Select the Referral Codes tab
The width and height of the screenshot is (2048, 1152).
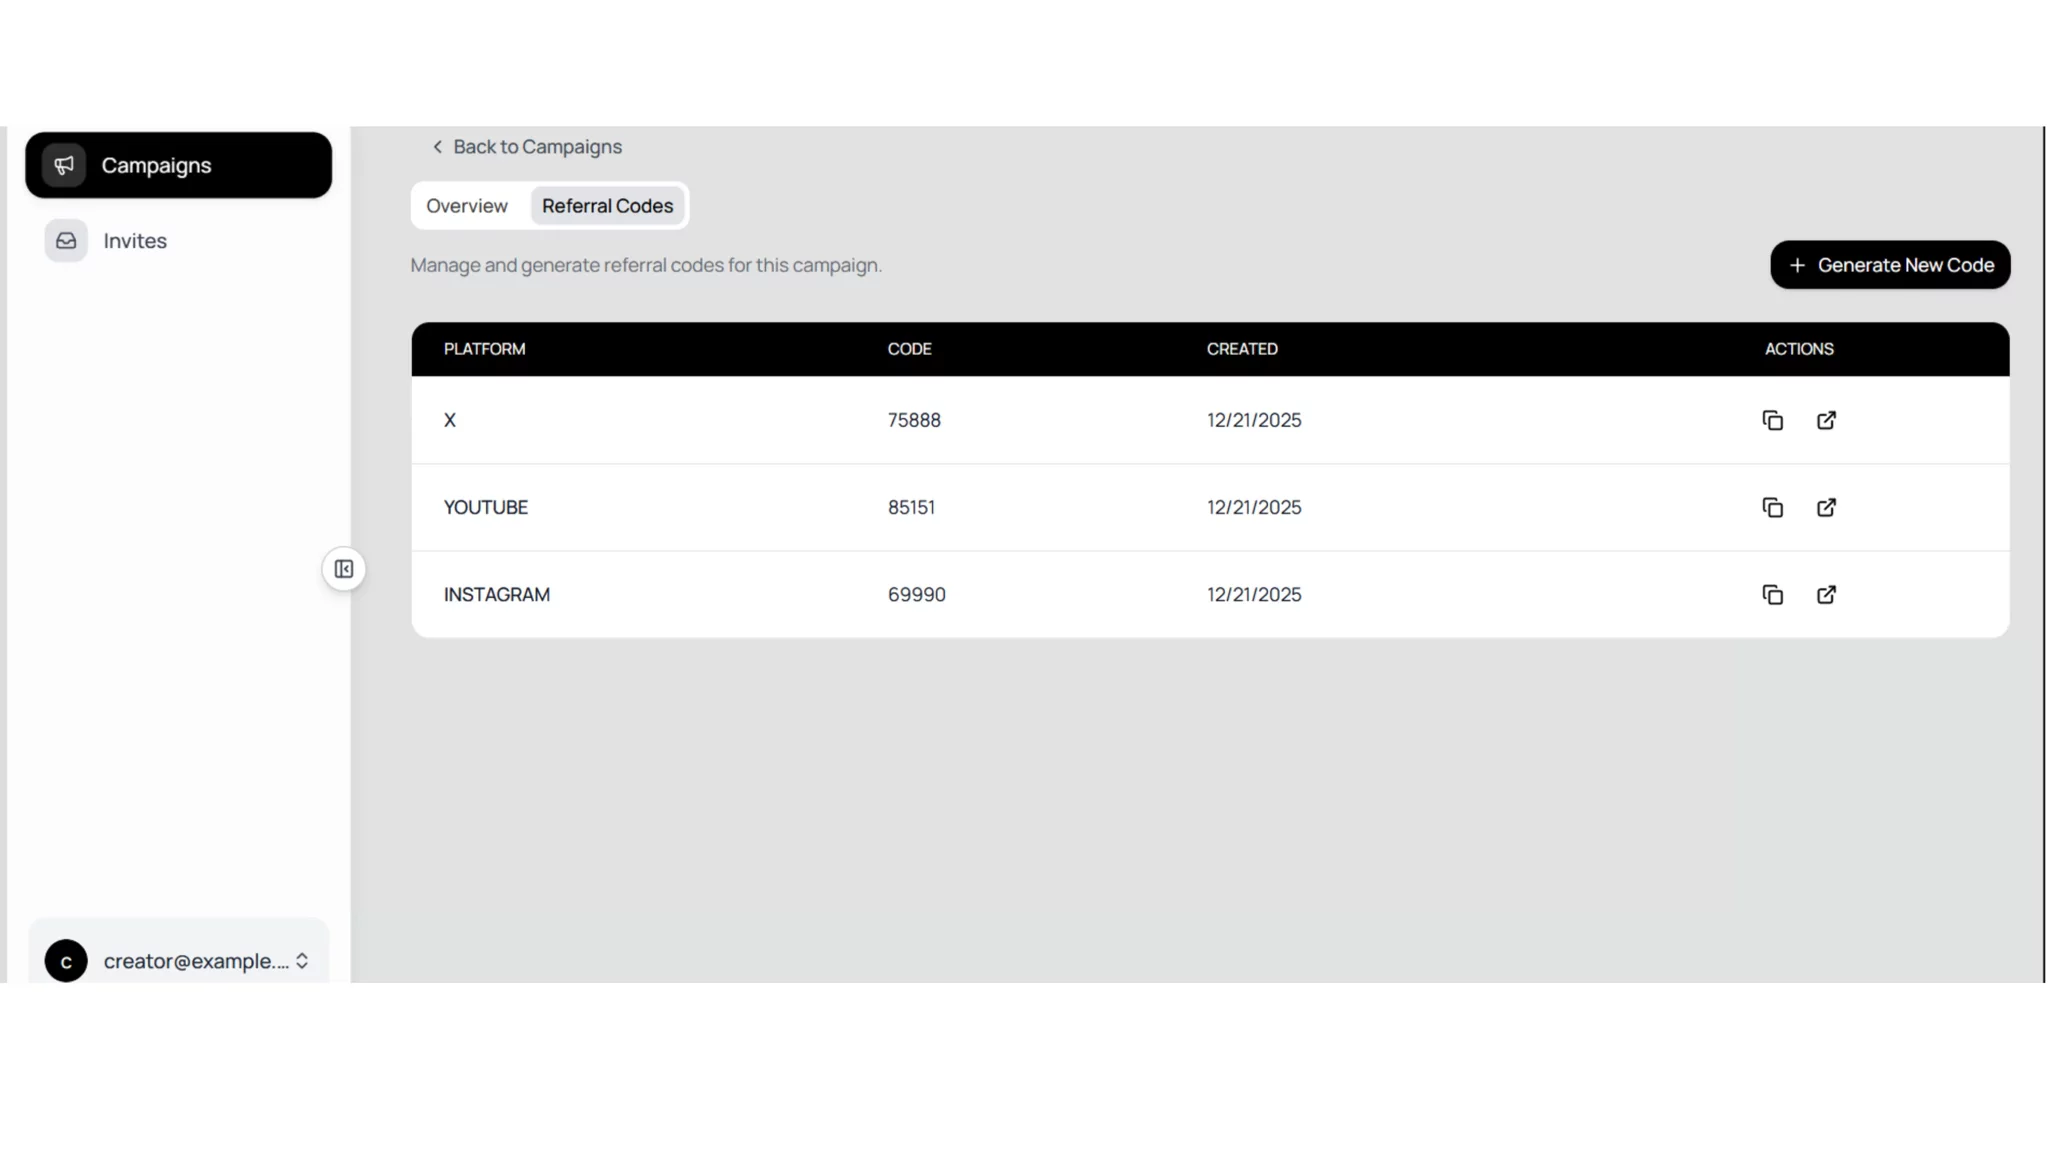click(x=607, y=206)
